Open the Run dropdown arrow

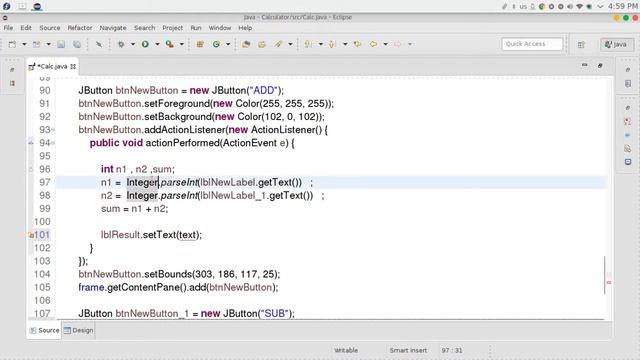pyautogui.click(x=157, y=44)
